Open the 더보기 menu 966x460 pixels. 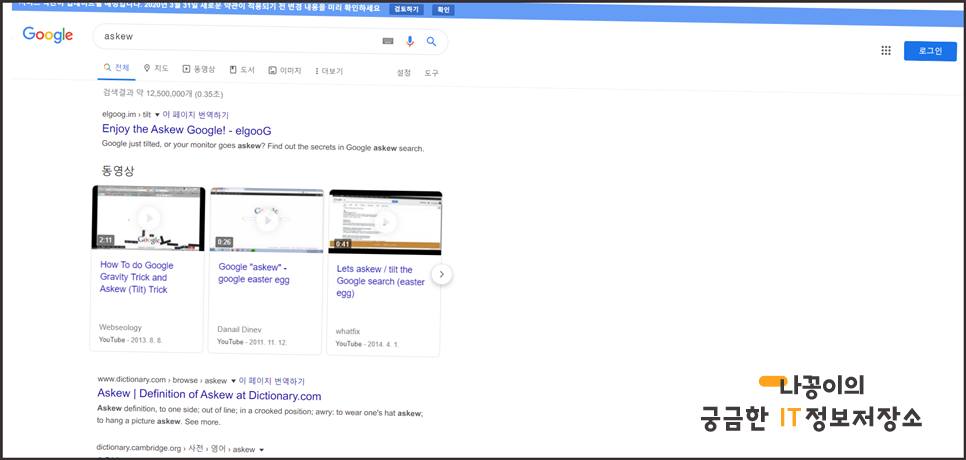click(x=329, y=71)
